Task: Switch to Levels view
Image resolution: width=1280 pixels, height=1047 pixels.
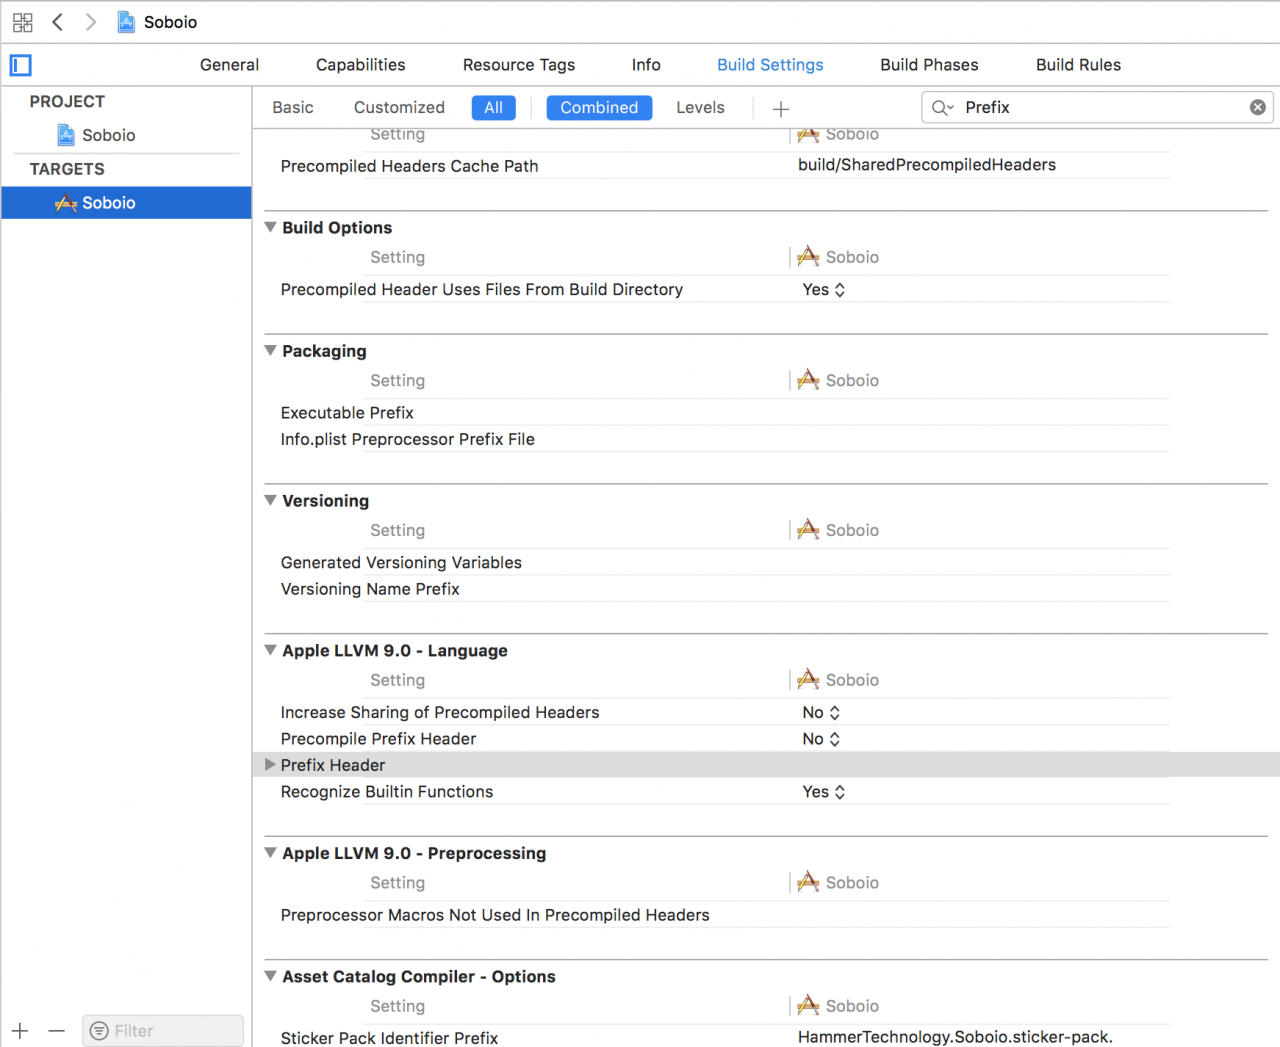Action: pyautogui.click(x=700, y=107)
